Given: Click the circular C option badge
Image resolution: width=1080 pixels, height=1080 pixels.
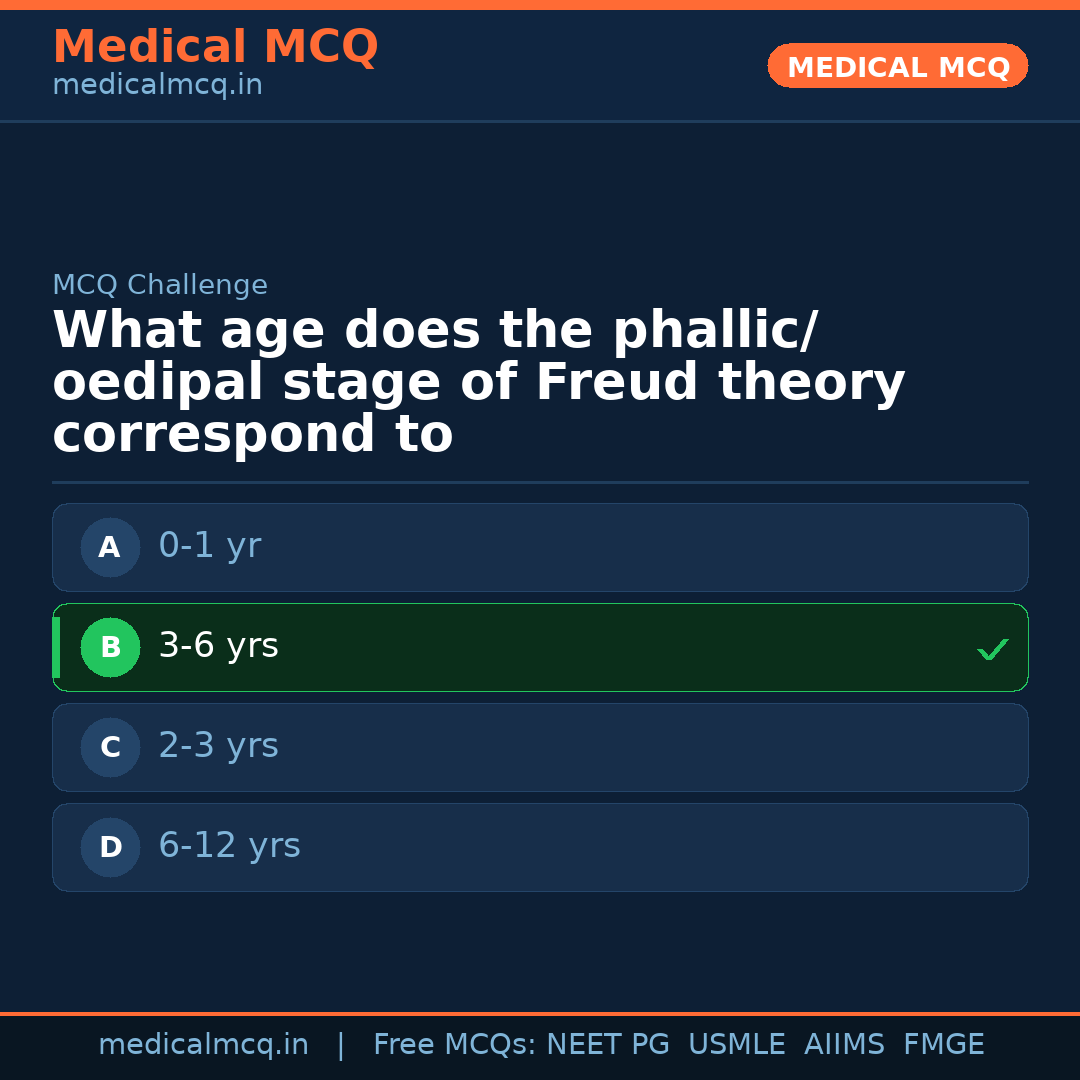Looking at the screenshot, I should click(110, 747).
